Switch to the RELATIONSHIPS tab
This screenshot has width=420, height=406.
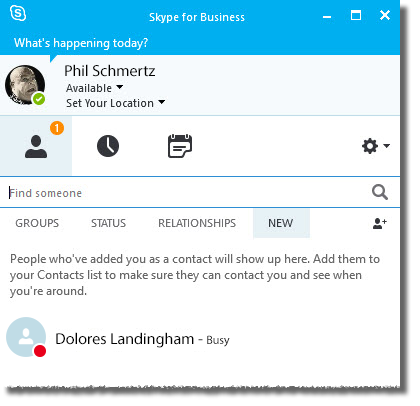pos(197,223)
